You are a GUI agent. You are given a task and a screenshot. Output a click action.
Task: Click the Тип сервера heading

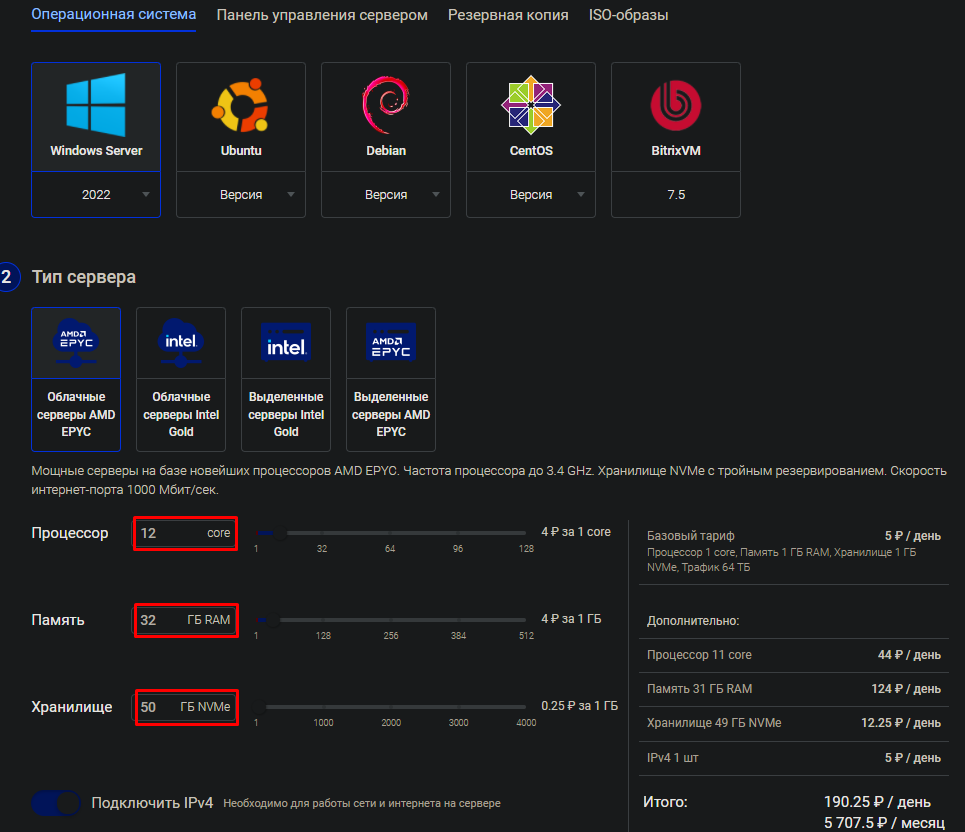coord(84,277)
